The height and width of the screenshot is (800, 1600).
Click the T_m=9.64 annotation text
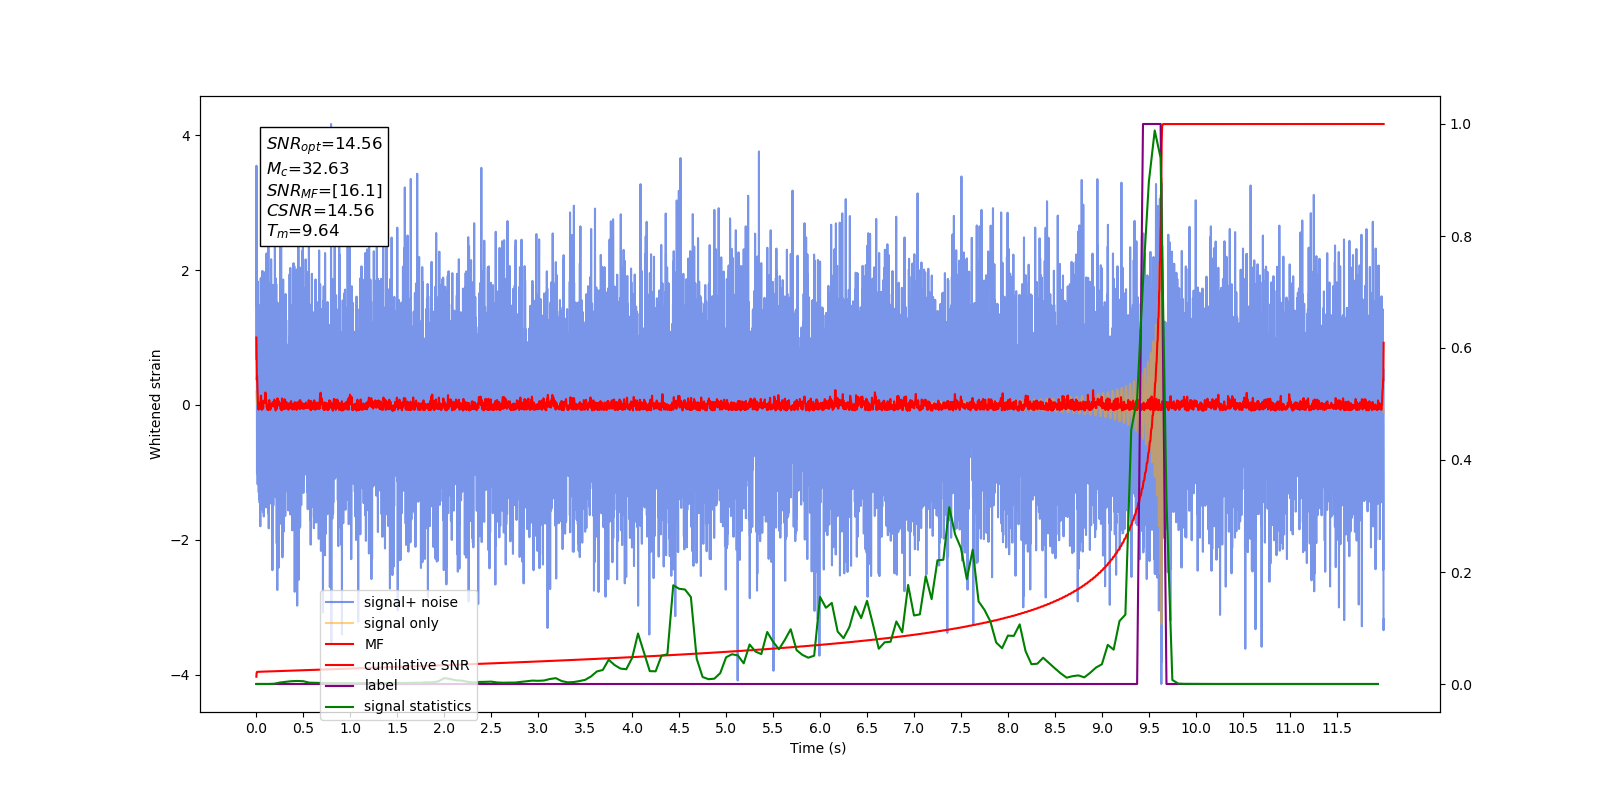pos(303,231)
